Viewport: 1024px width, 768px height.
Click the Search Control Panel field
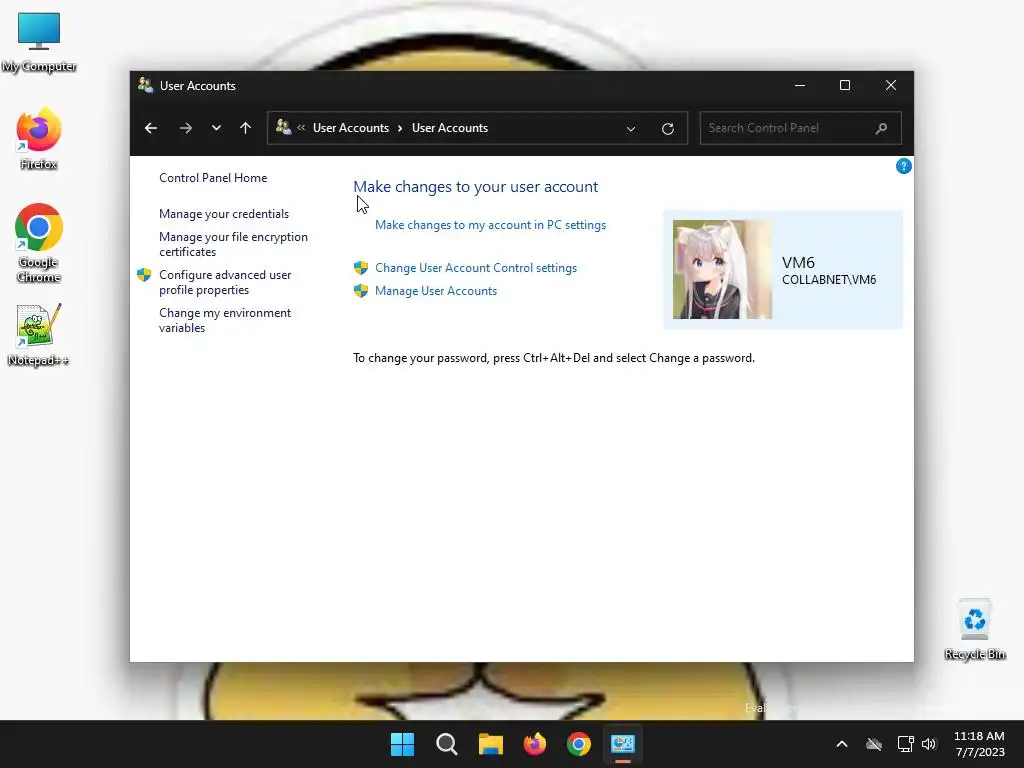[x=800, y=128]
